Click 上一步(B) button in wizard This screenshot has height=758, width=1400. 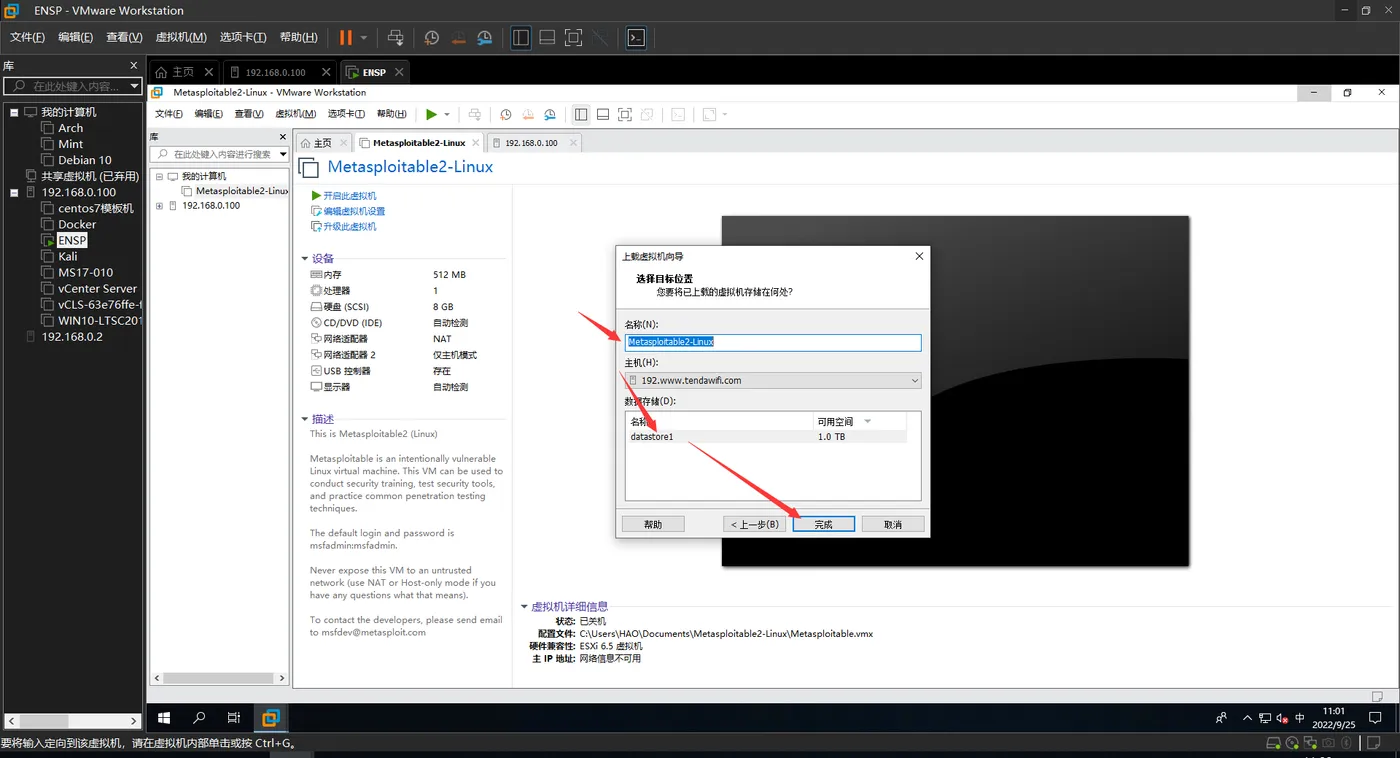pyautogui.click(x=754, y=524)
